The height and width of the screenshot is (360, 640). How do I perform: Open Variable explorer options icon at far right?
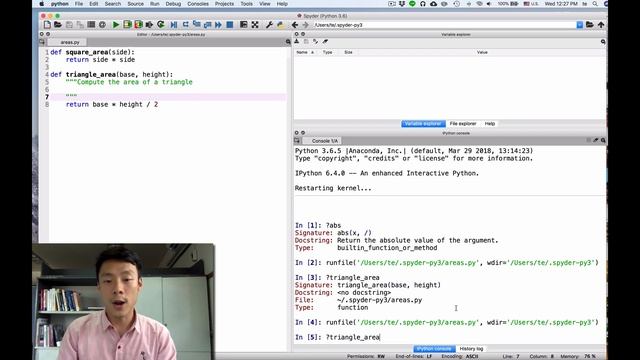click(603, 42)
